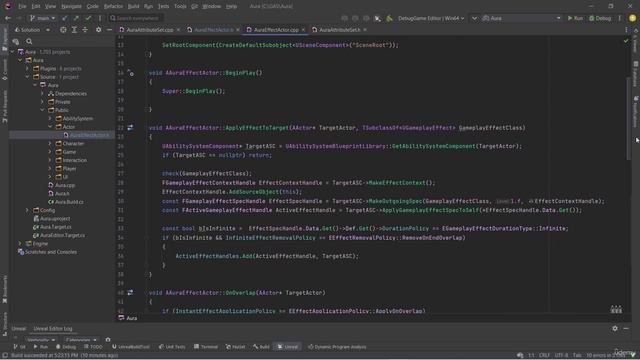Click the search magnifier in Solution panel
640x360 pixels.
29,41
